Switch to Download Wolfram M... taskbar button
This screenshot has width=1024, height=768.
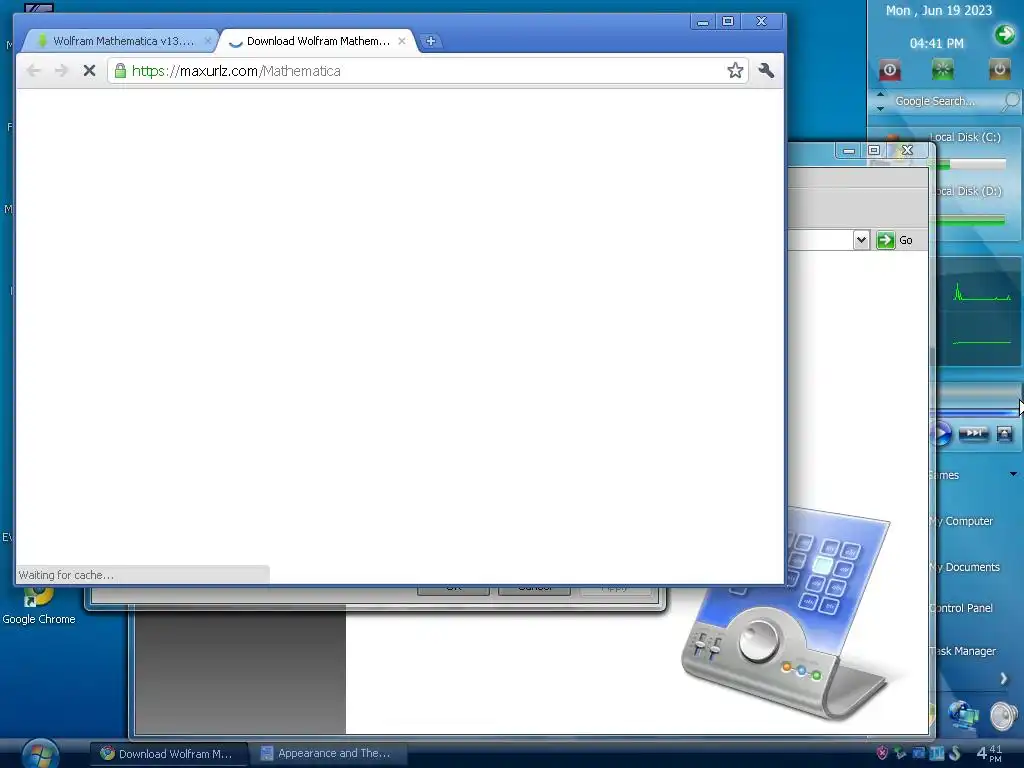point(168,754)
